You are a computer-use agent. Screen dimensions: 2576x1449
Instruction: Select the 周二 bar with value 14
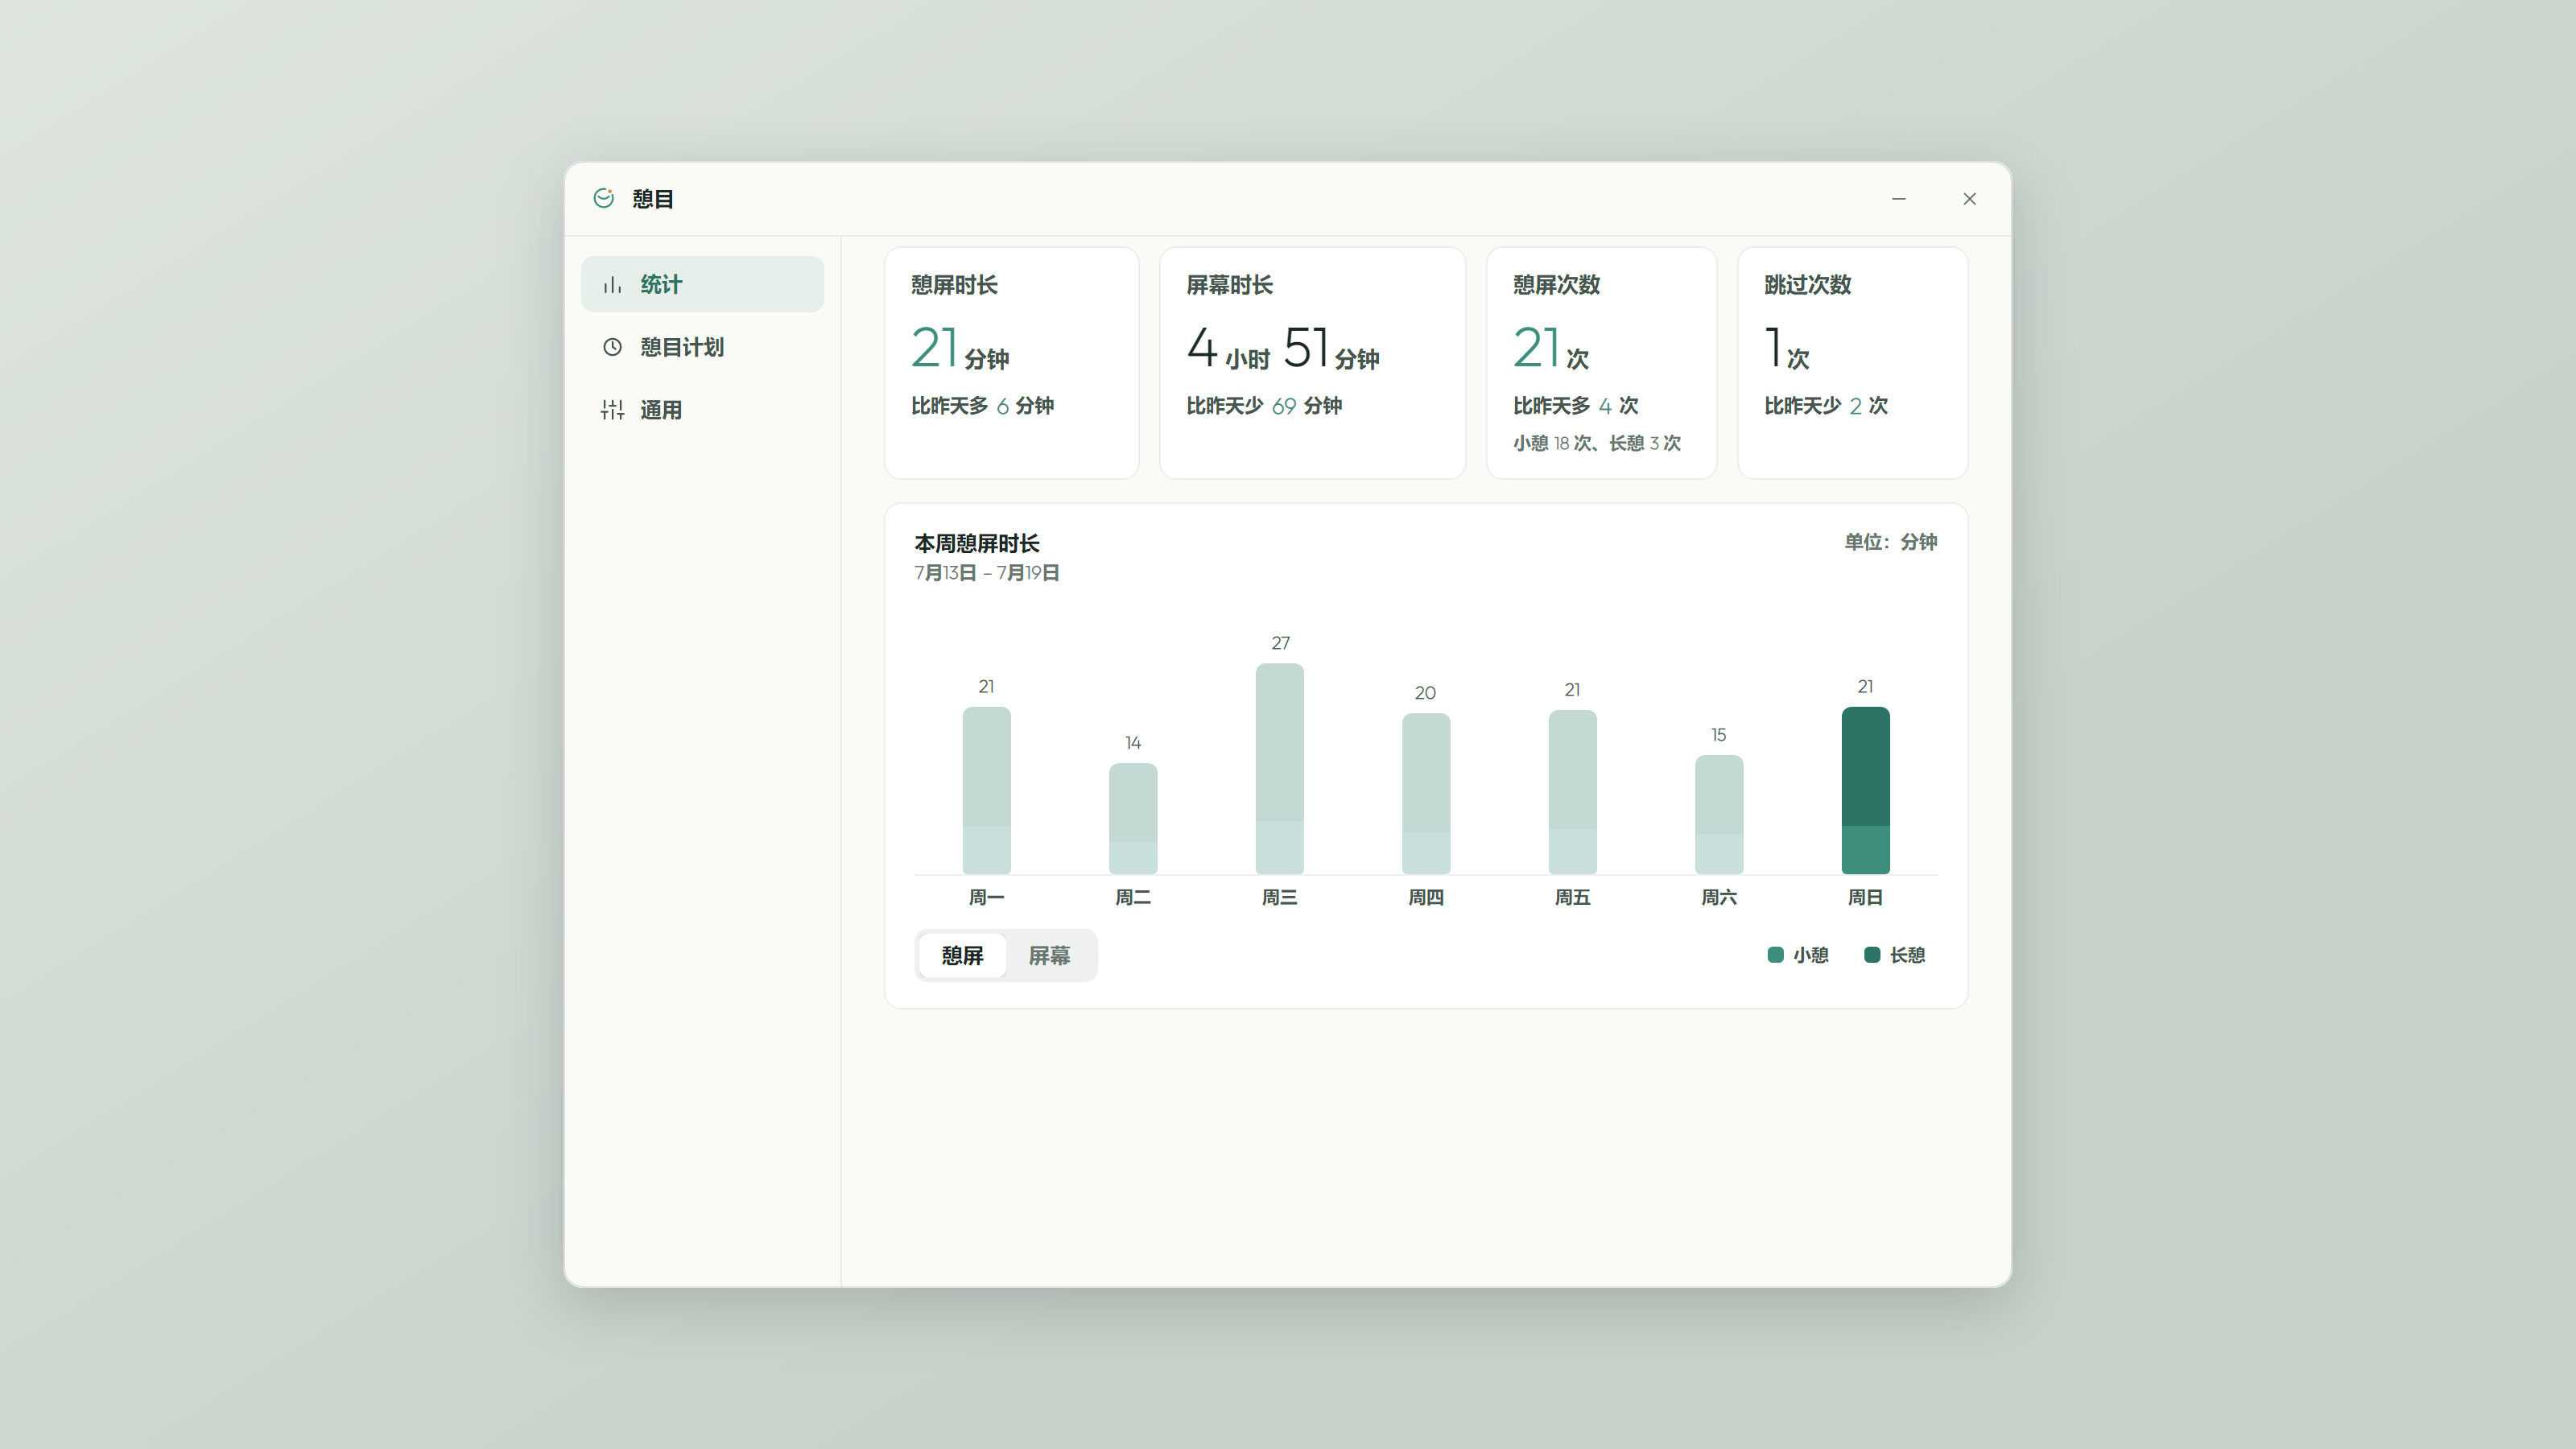click(x=1133, y=818)
